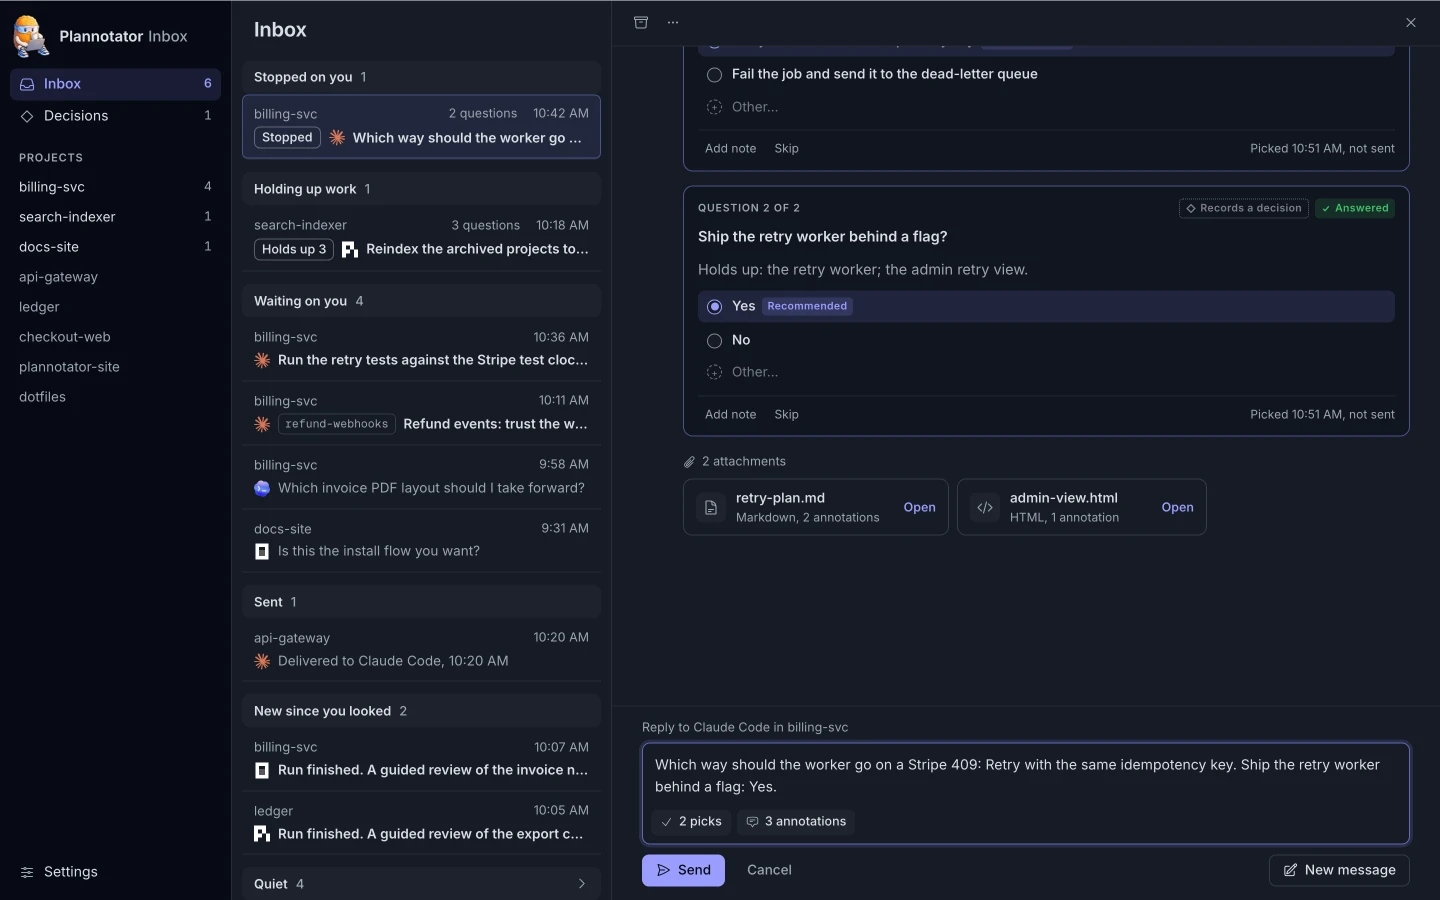Collapse the Sent section
The width and height of the screenshot is (1440, 900).
pos(421,602)
